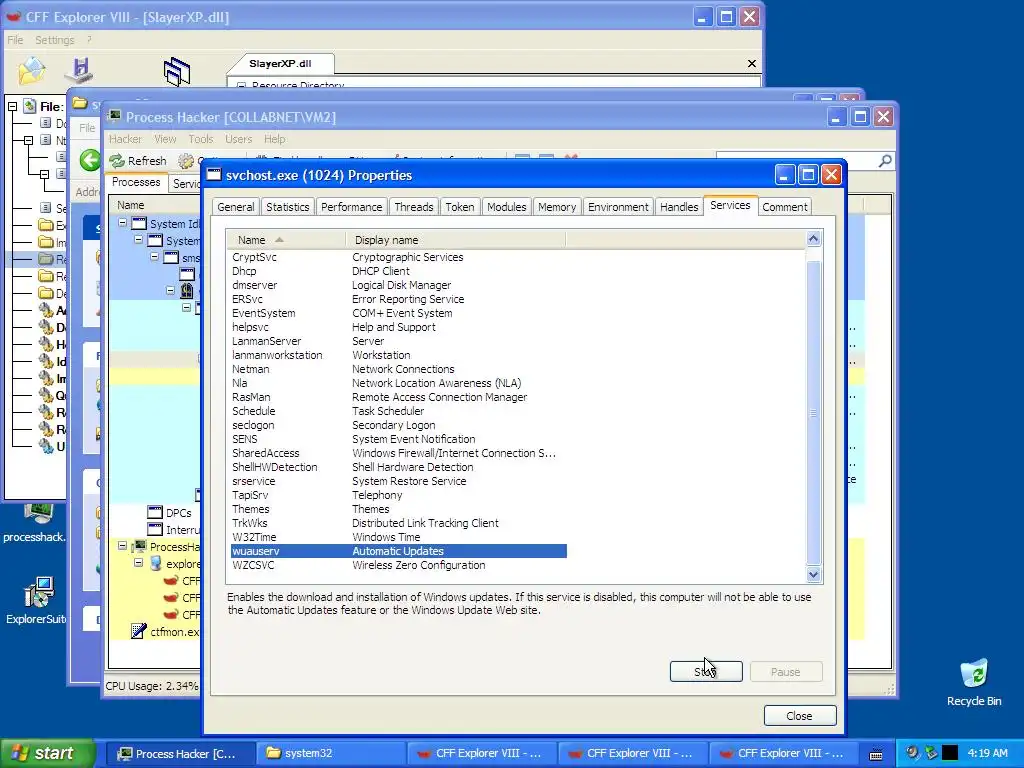
Task: Click the keyboard icon in the taskbar
Action: [876, 754]
